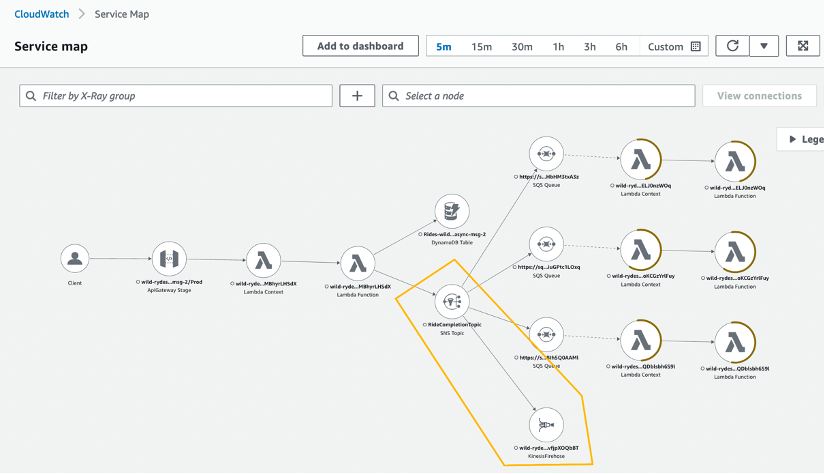Focus the Filter by X-Ray group field
The width and height of the screenshot is (824, 474).
pyautogui.click(x=176, y=96)
